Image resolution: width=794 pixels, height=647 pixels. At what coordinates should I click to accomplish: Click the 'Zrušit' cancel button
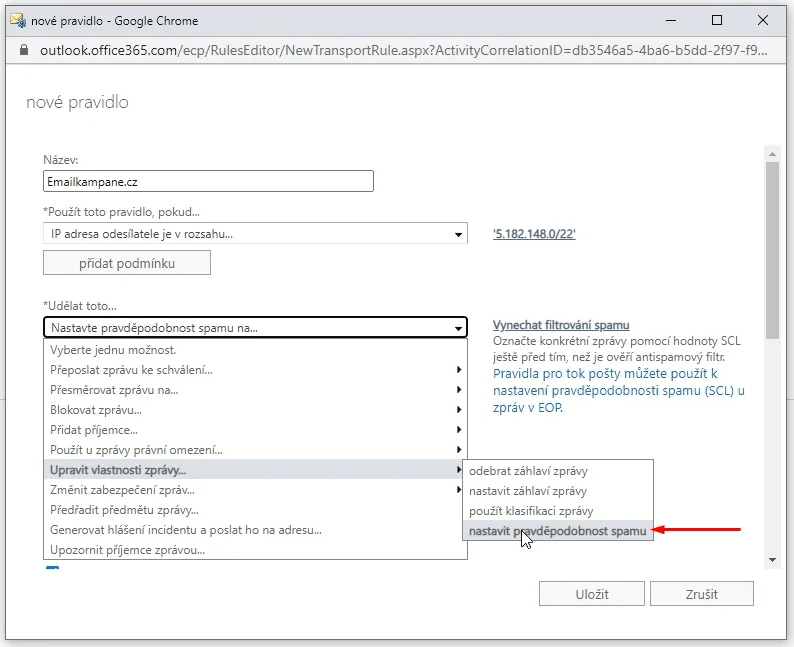click(701, 594)
